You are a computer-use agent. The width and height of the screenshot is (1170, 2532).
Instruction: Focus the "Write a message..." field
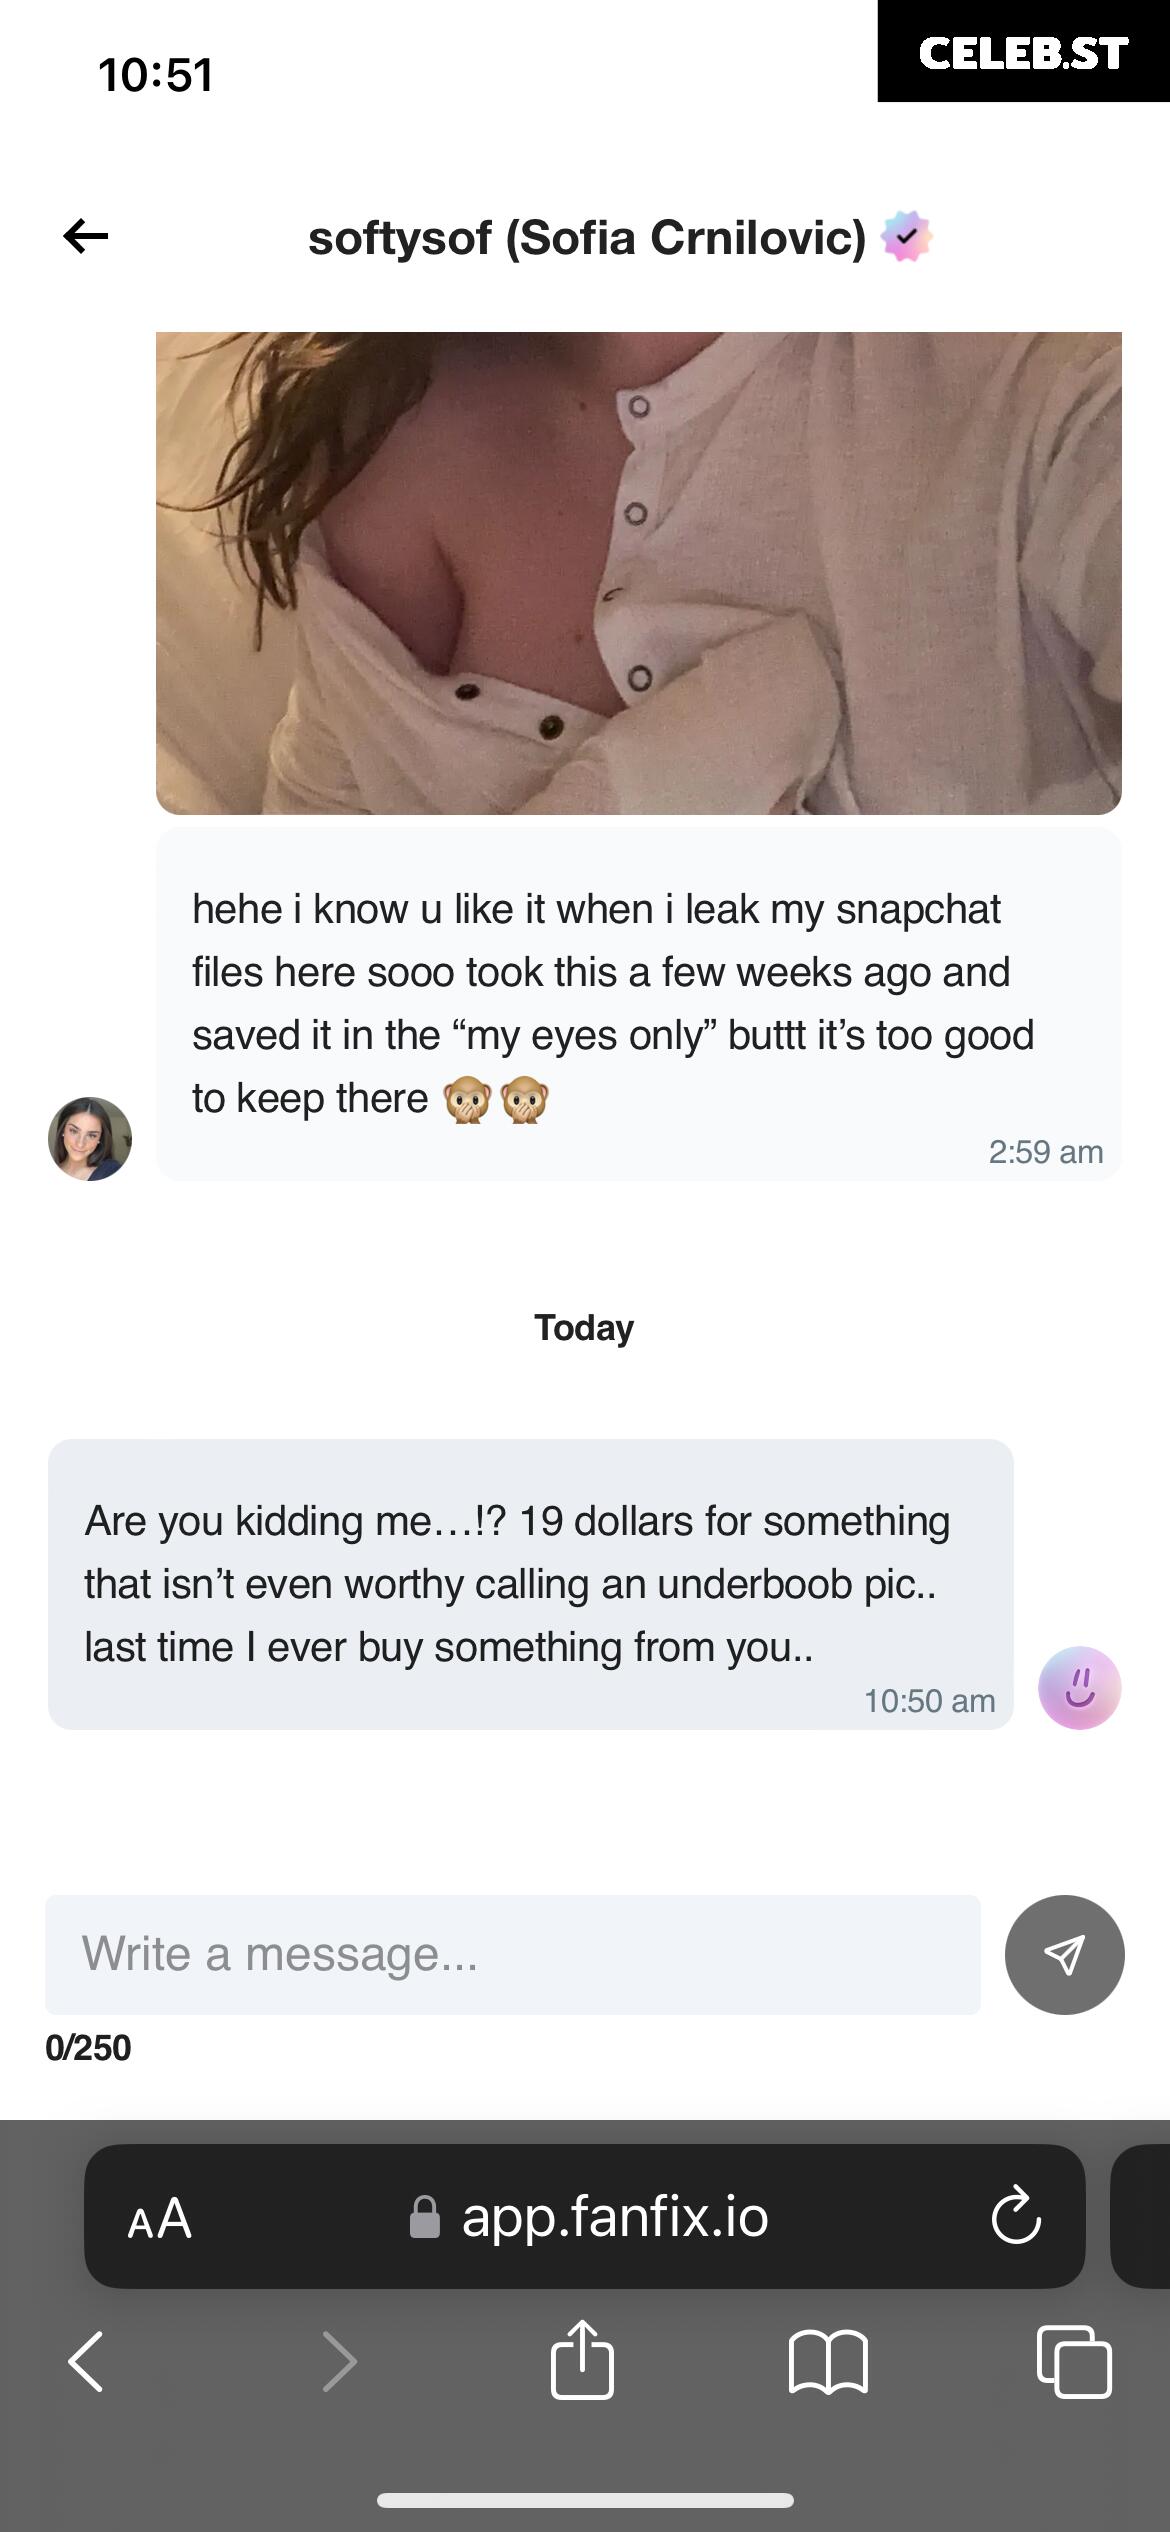[x=512, y=1955]
